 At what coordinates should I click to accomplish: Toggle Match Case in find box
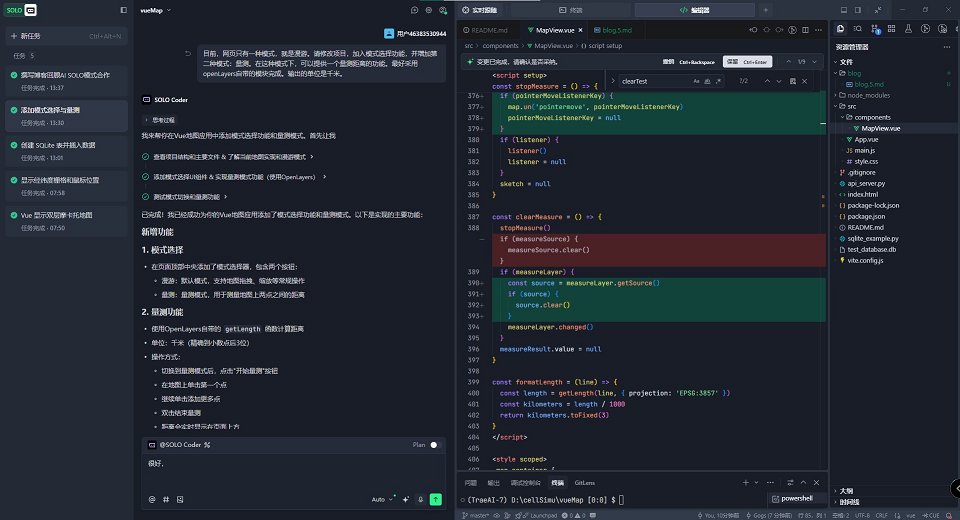tap(696, 81)
